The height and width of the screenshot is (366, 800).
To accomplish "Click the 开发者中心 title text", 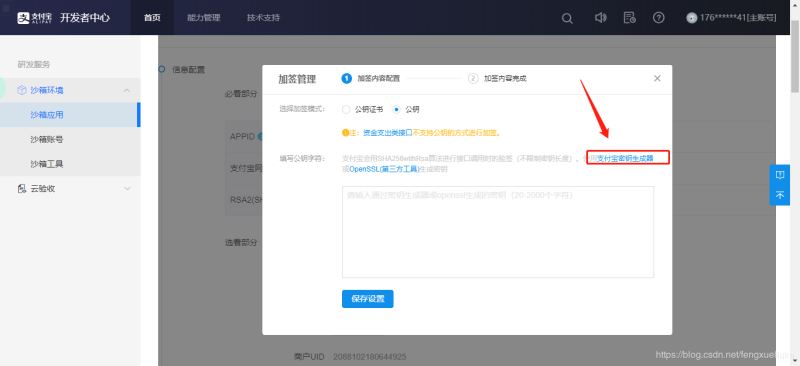I will 85,18.
